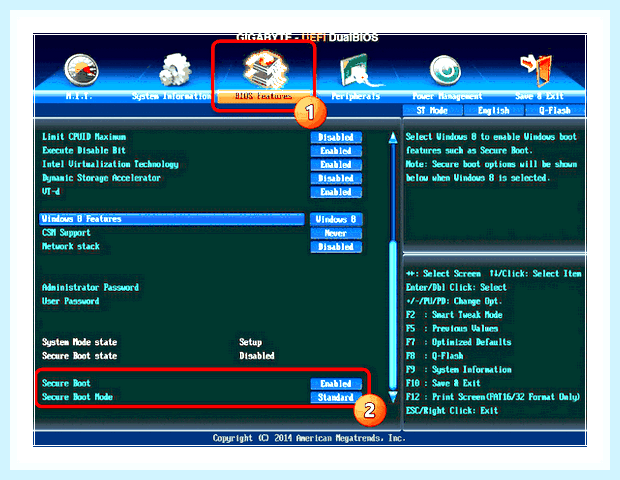Open the Windows 8 Features value selector
The height and width of the screenshot is (480, 620).
tap(336, 219)
